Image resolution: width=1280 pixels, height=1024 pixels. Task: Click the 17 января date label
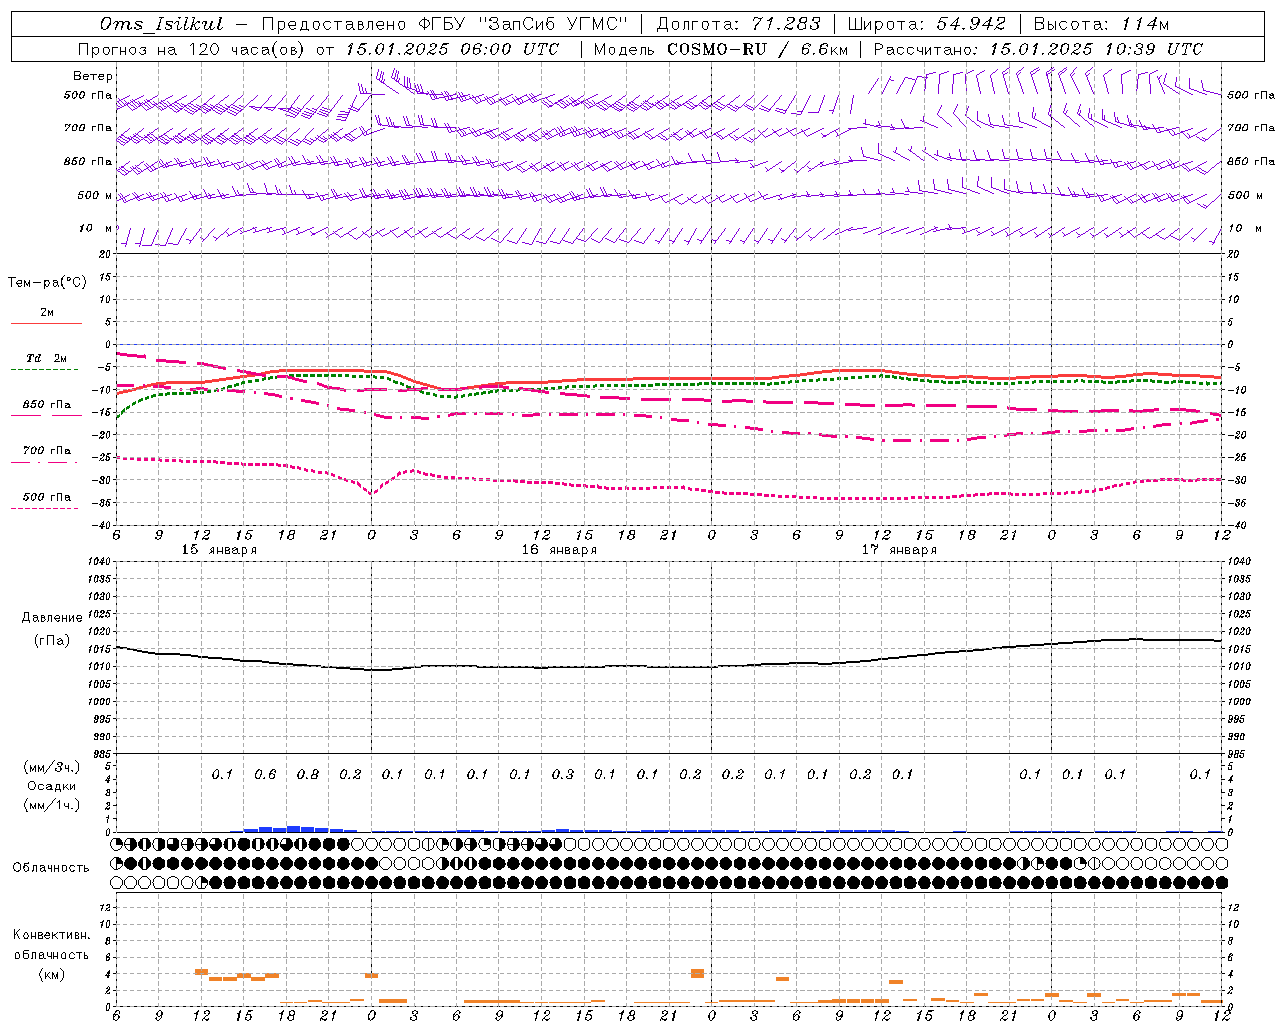(899, 550)
